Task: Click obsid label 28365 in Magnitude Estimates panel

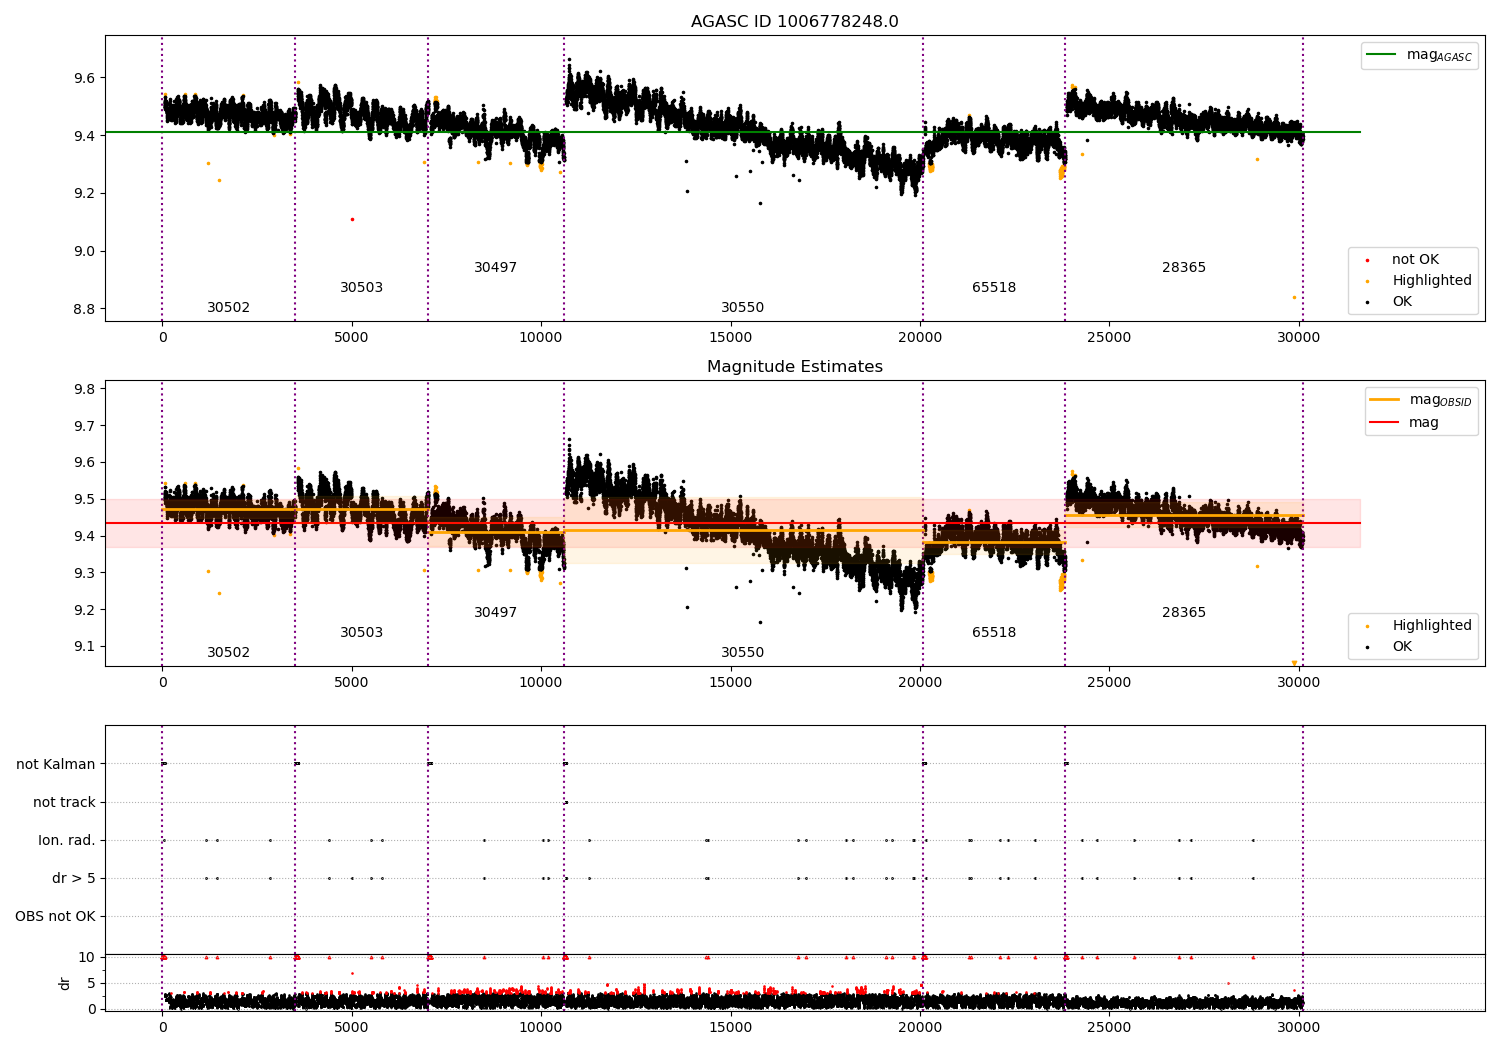Action: coord(1184,613)
